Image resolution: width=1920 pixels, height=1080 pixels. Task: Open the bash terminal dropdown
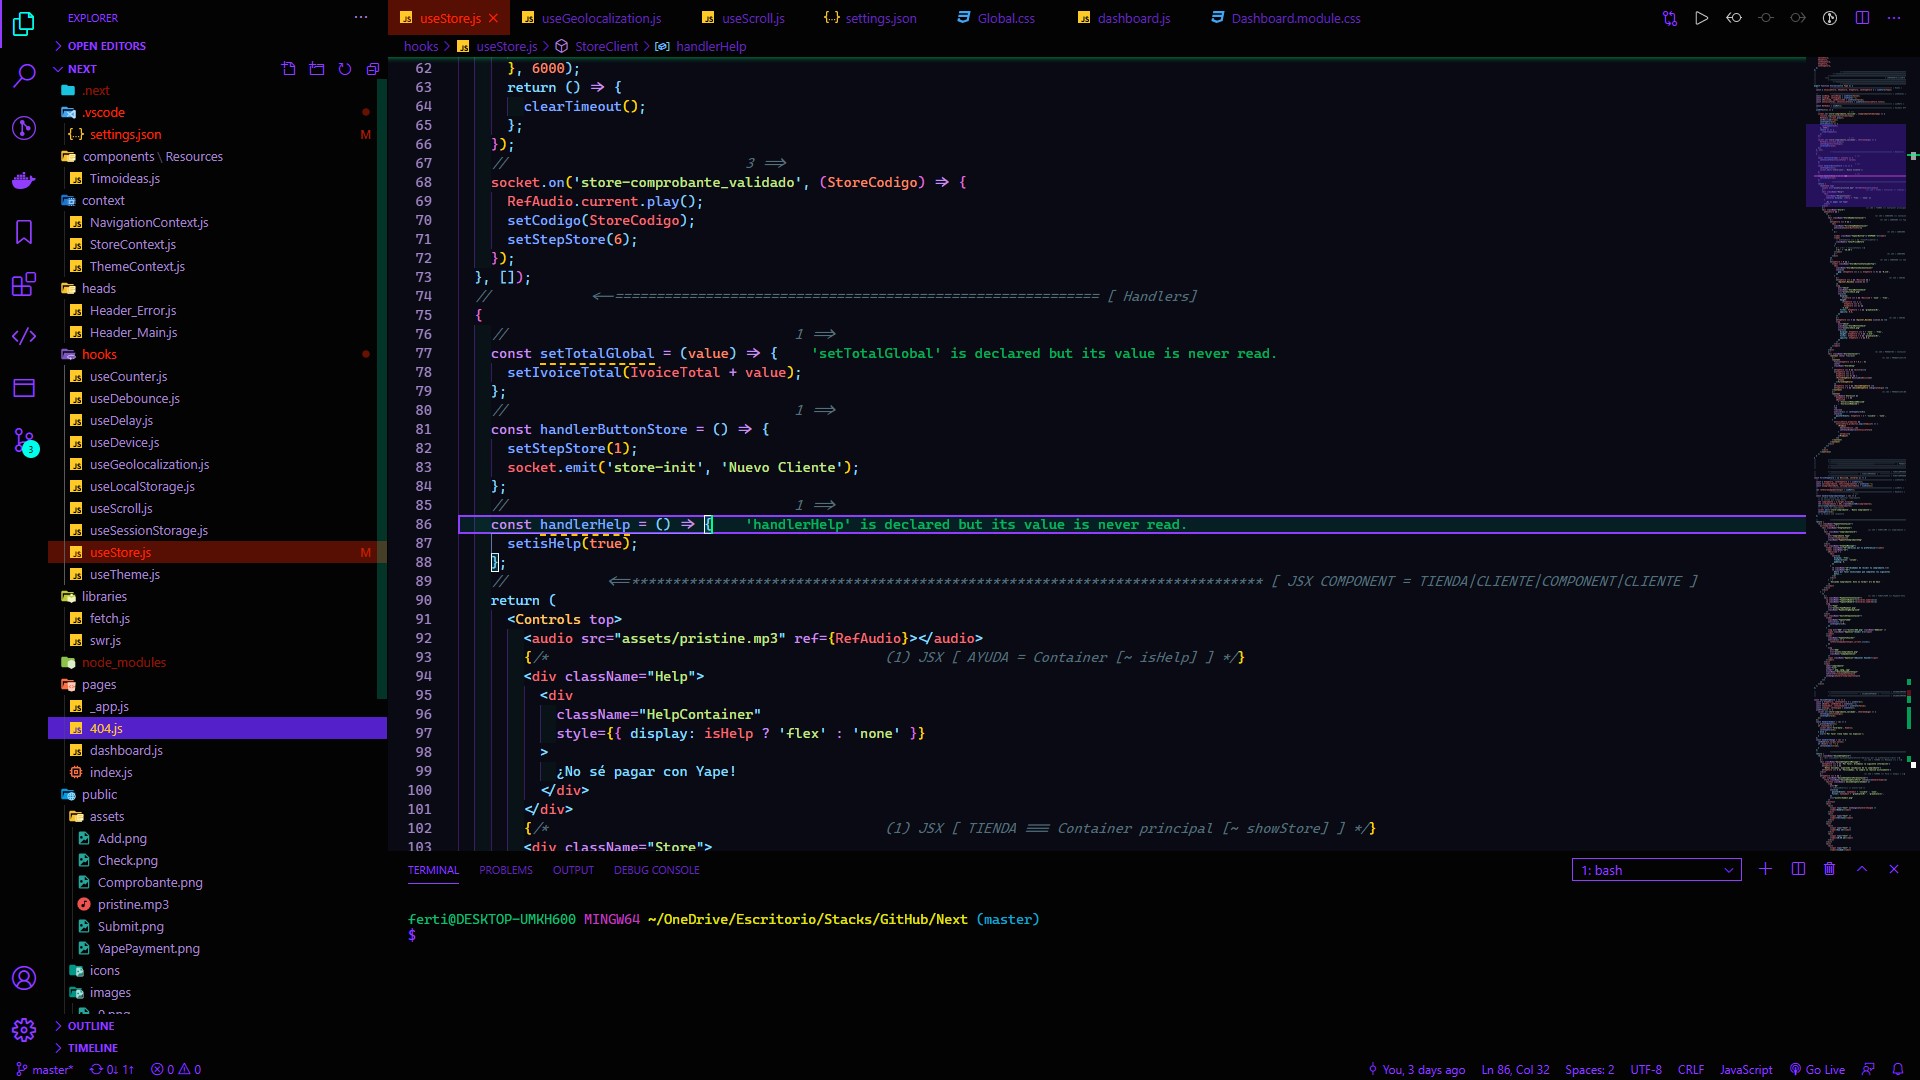[x=1656, y=870]
